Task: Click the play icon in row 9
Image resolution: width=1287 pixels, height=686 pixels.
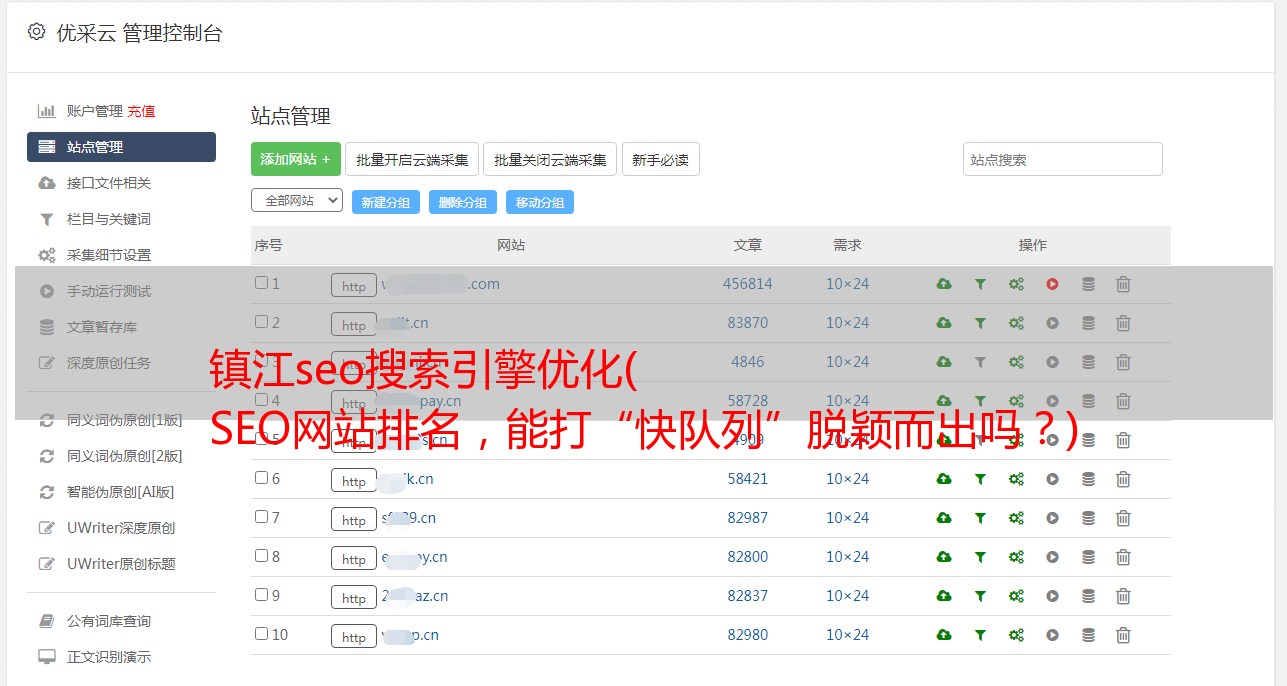Action: click(x=1052, y=596)
